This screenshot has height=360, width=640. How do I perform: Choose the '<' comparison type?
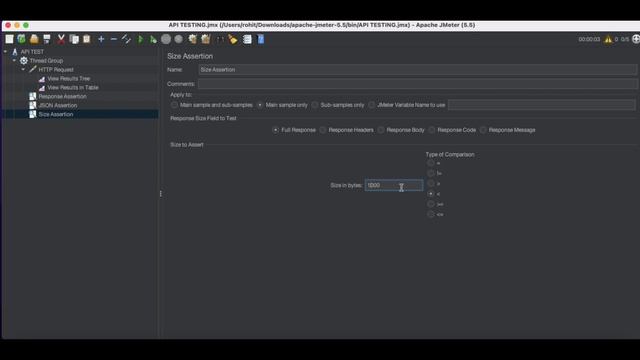point(431,193)
